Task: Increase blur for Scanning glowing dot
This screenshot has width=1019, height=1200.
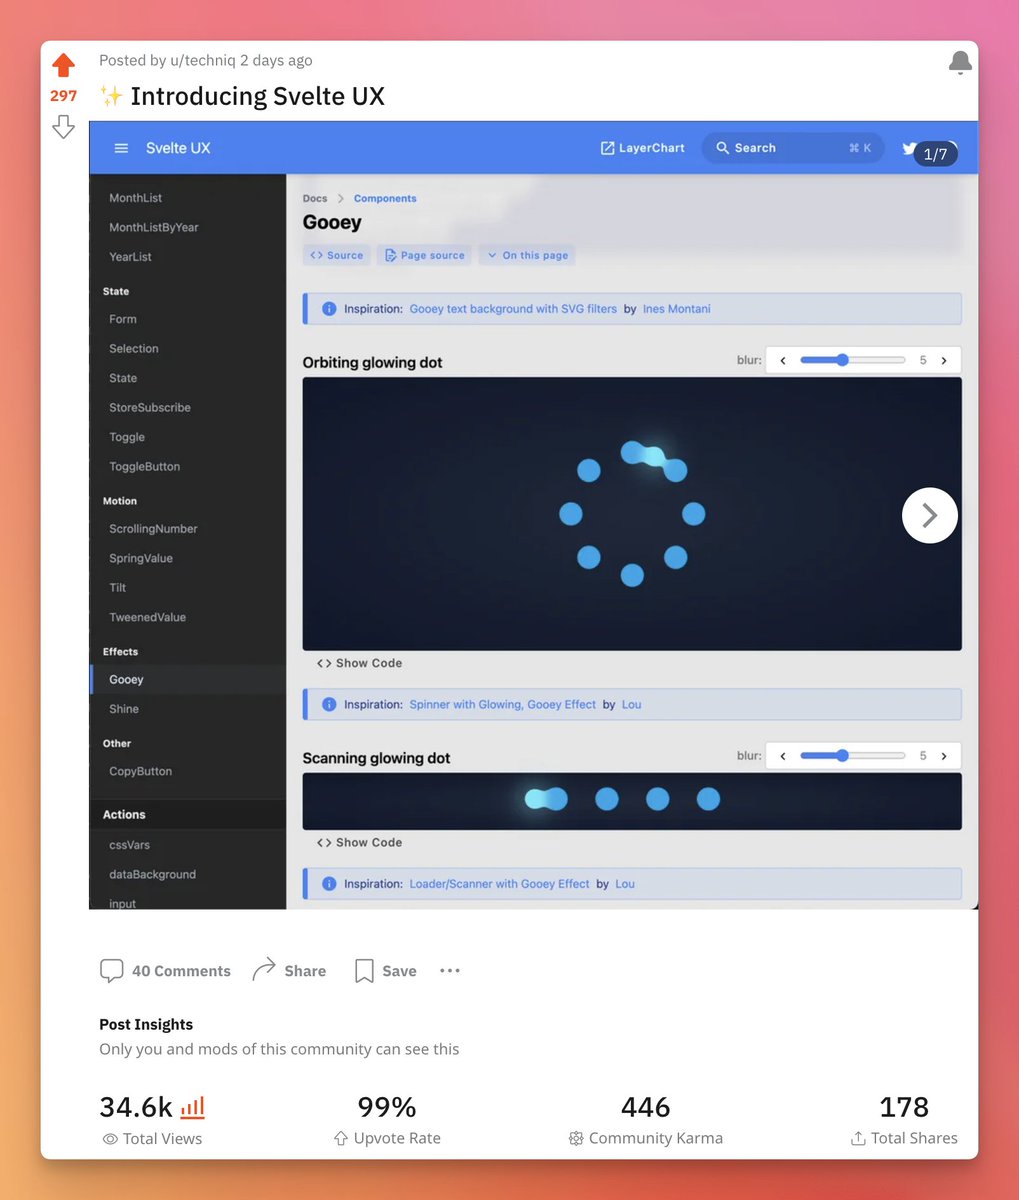Action: (x=944, y=756)
